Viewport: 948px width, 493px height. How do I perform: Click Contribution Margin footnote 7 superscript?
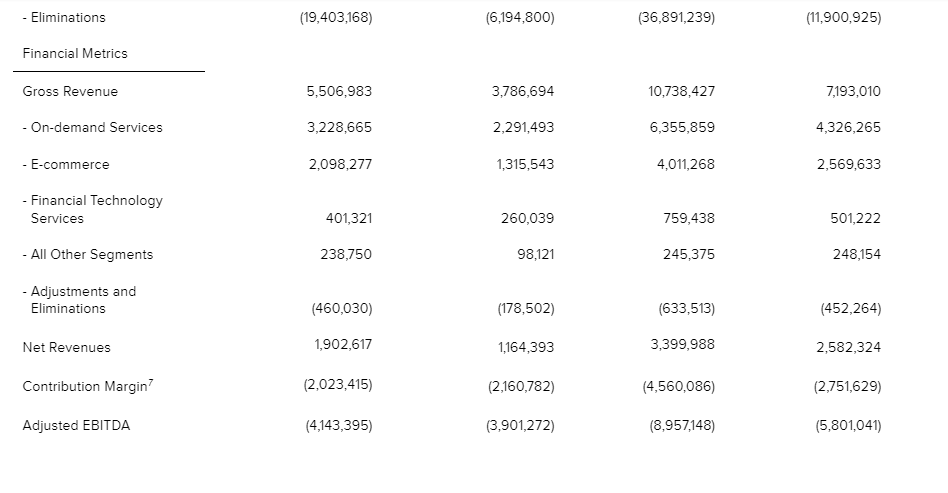pos(151,382)
